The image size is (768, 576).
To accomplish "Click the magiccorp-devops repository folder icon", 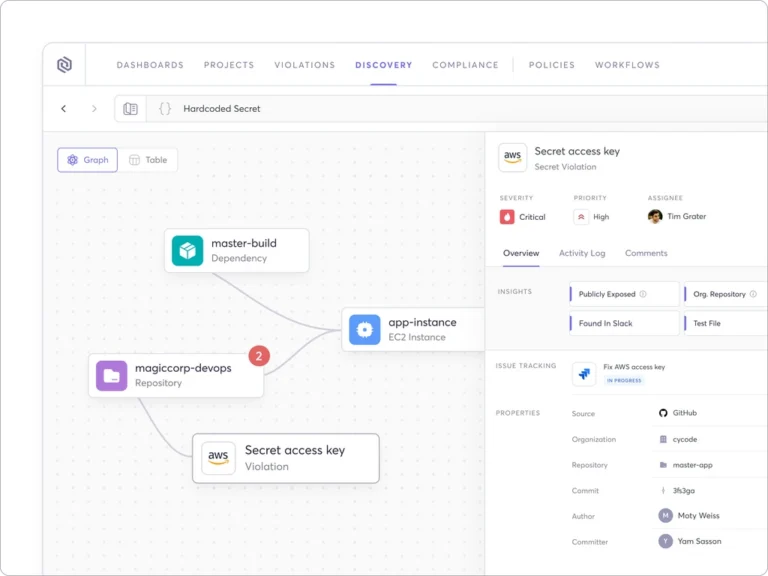I will pos(112,375).
